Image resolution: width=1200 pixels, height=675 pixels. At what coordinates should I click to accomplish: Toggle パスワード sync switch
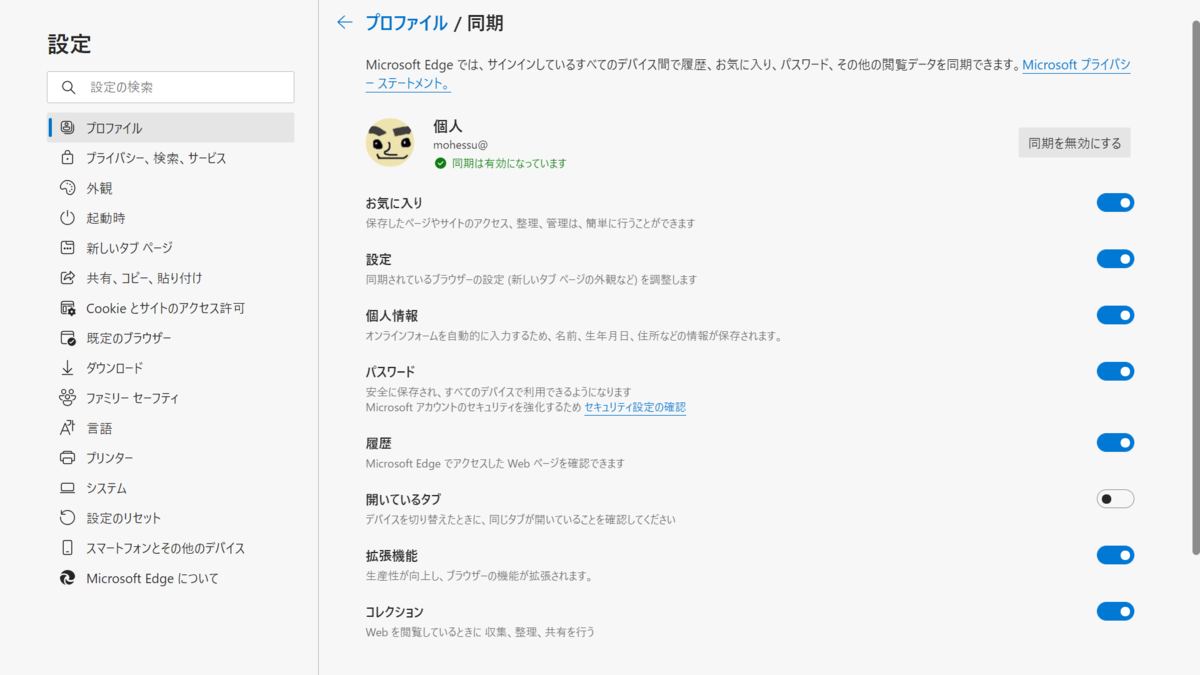click(1115, 371)
